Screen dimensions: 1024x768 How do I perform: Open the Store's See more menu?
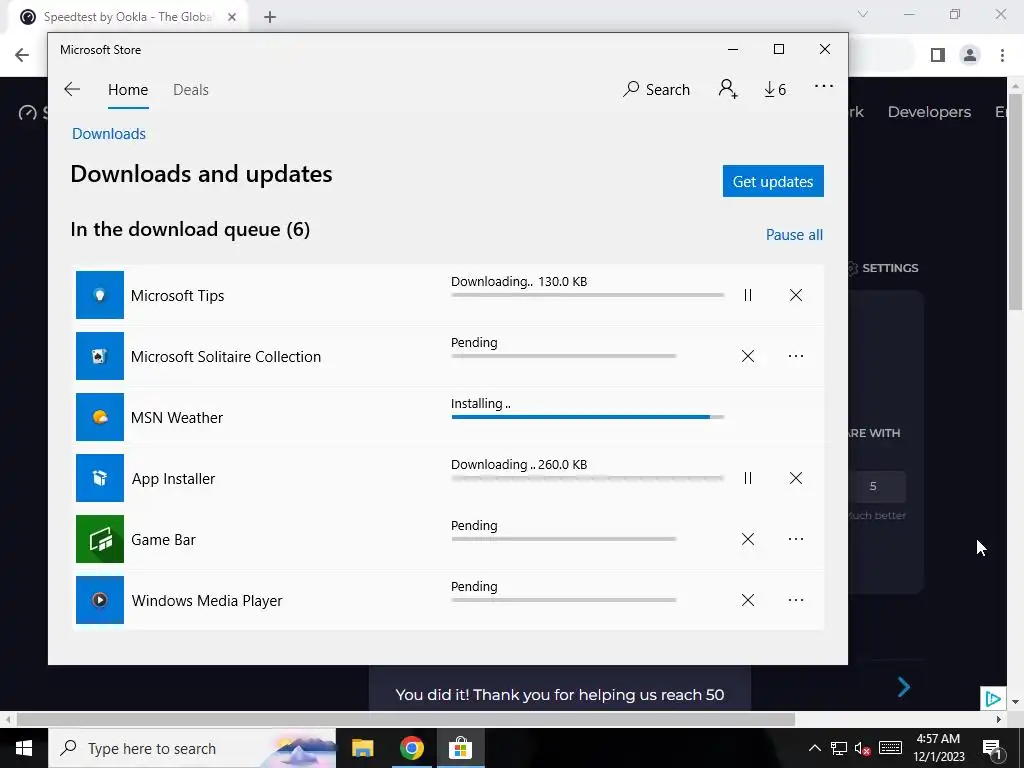point(824,86)
